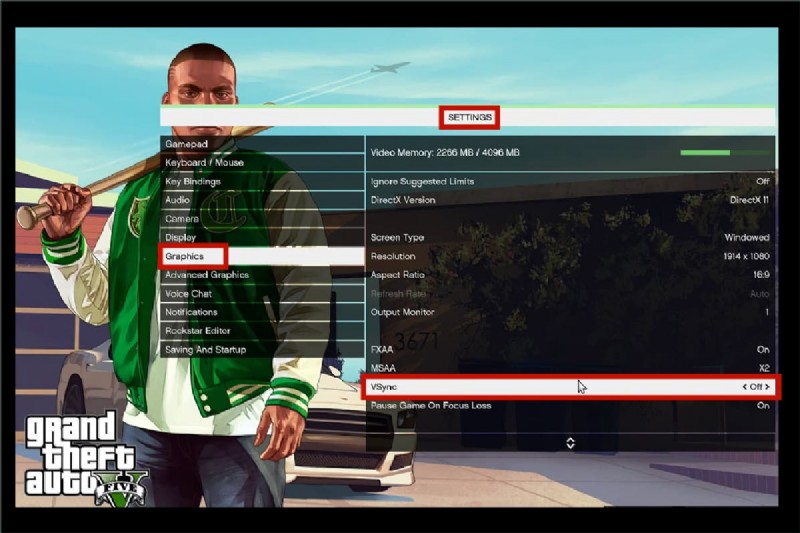Change the DirectX Version setting
The height and width of the screenshot is (533, 800).
(x=570, y=200)
